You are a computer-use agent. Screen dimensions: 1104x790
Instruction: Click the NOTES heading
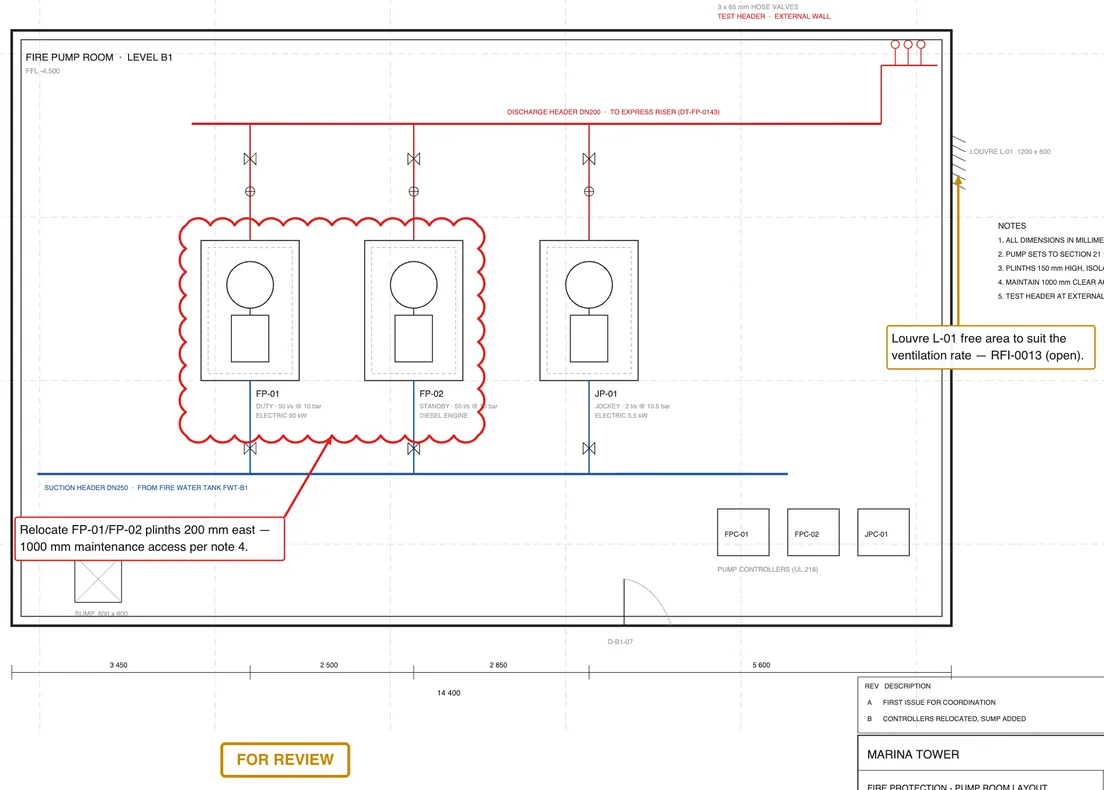[1012, 226]
